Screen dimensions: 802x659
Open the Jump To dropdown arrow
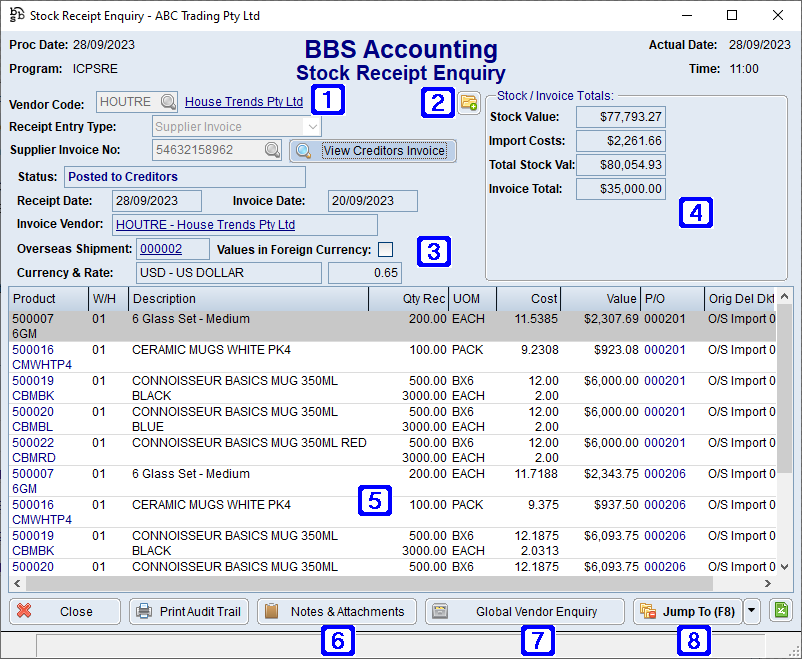pos(751,611)
